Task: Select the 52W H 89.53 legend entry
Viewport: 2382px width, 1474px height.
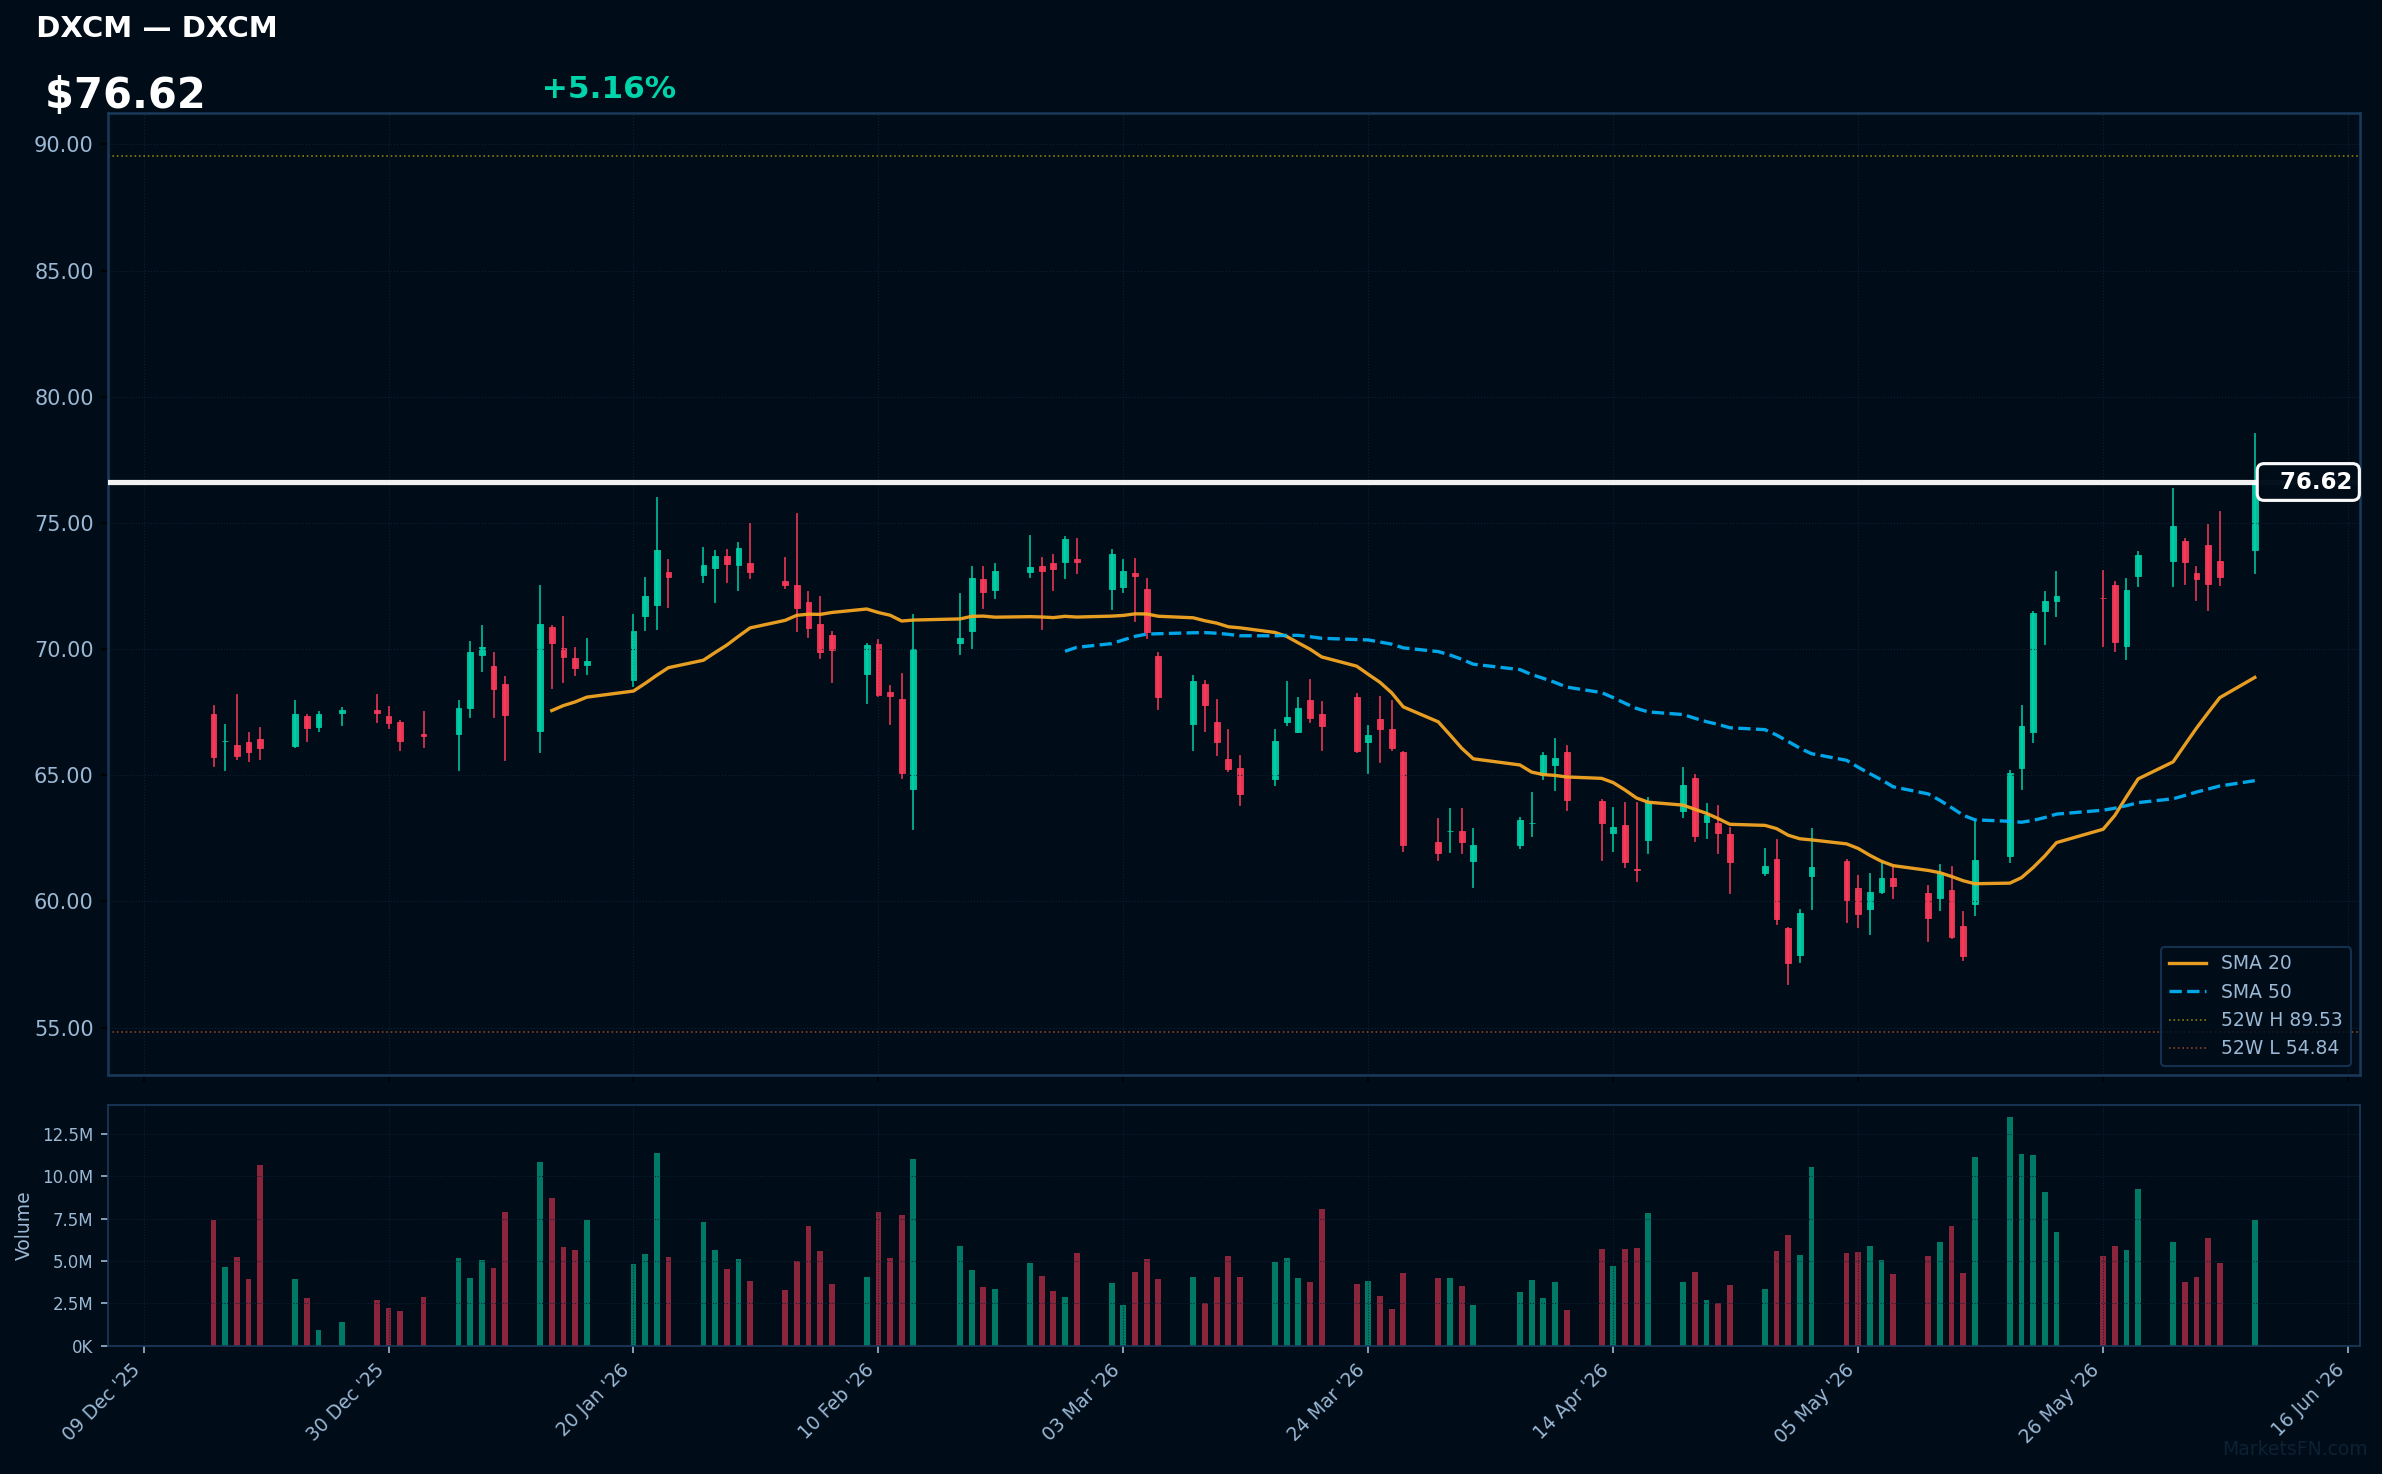Action: pos(2255,1020)
